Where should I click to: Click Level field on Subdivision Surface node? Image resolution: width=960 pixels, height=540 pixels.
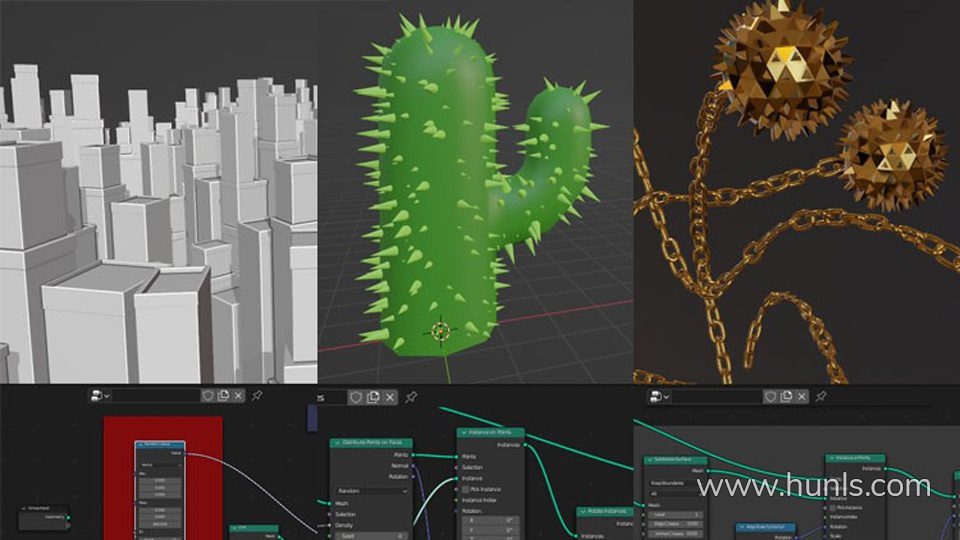point(676,515)
